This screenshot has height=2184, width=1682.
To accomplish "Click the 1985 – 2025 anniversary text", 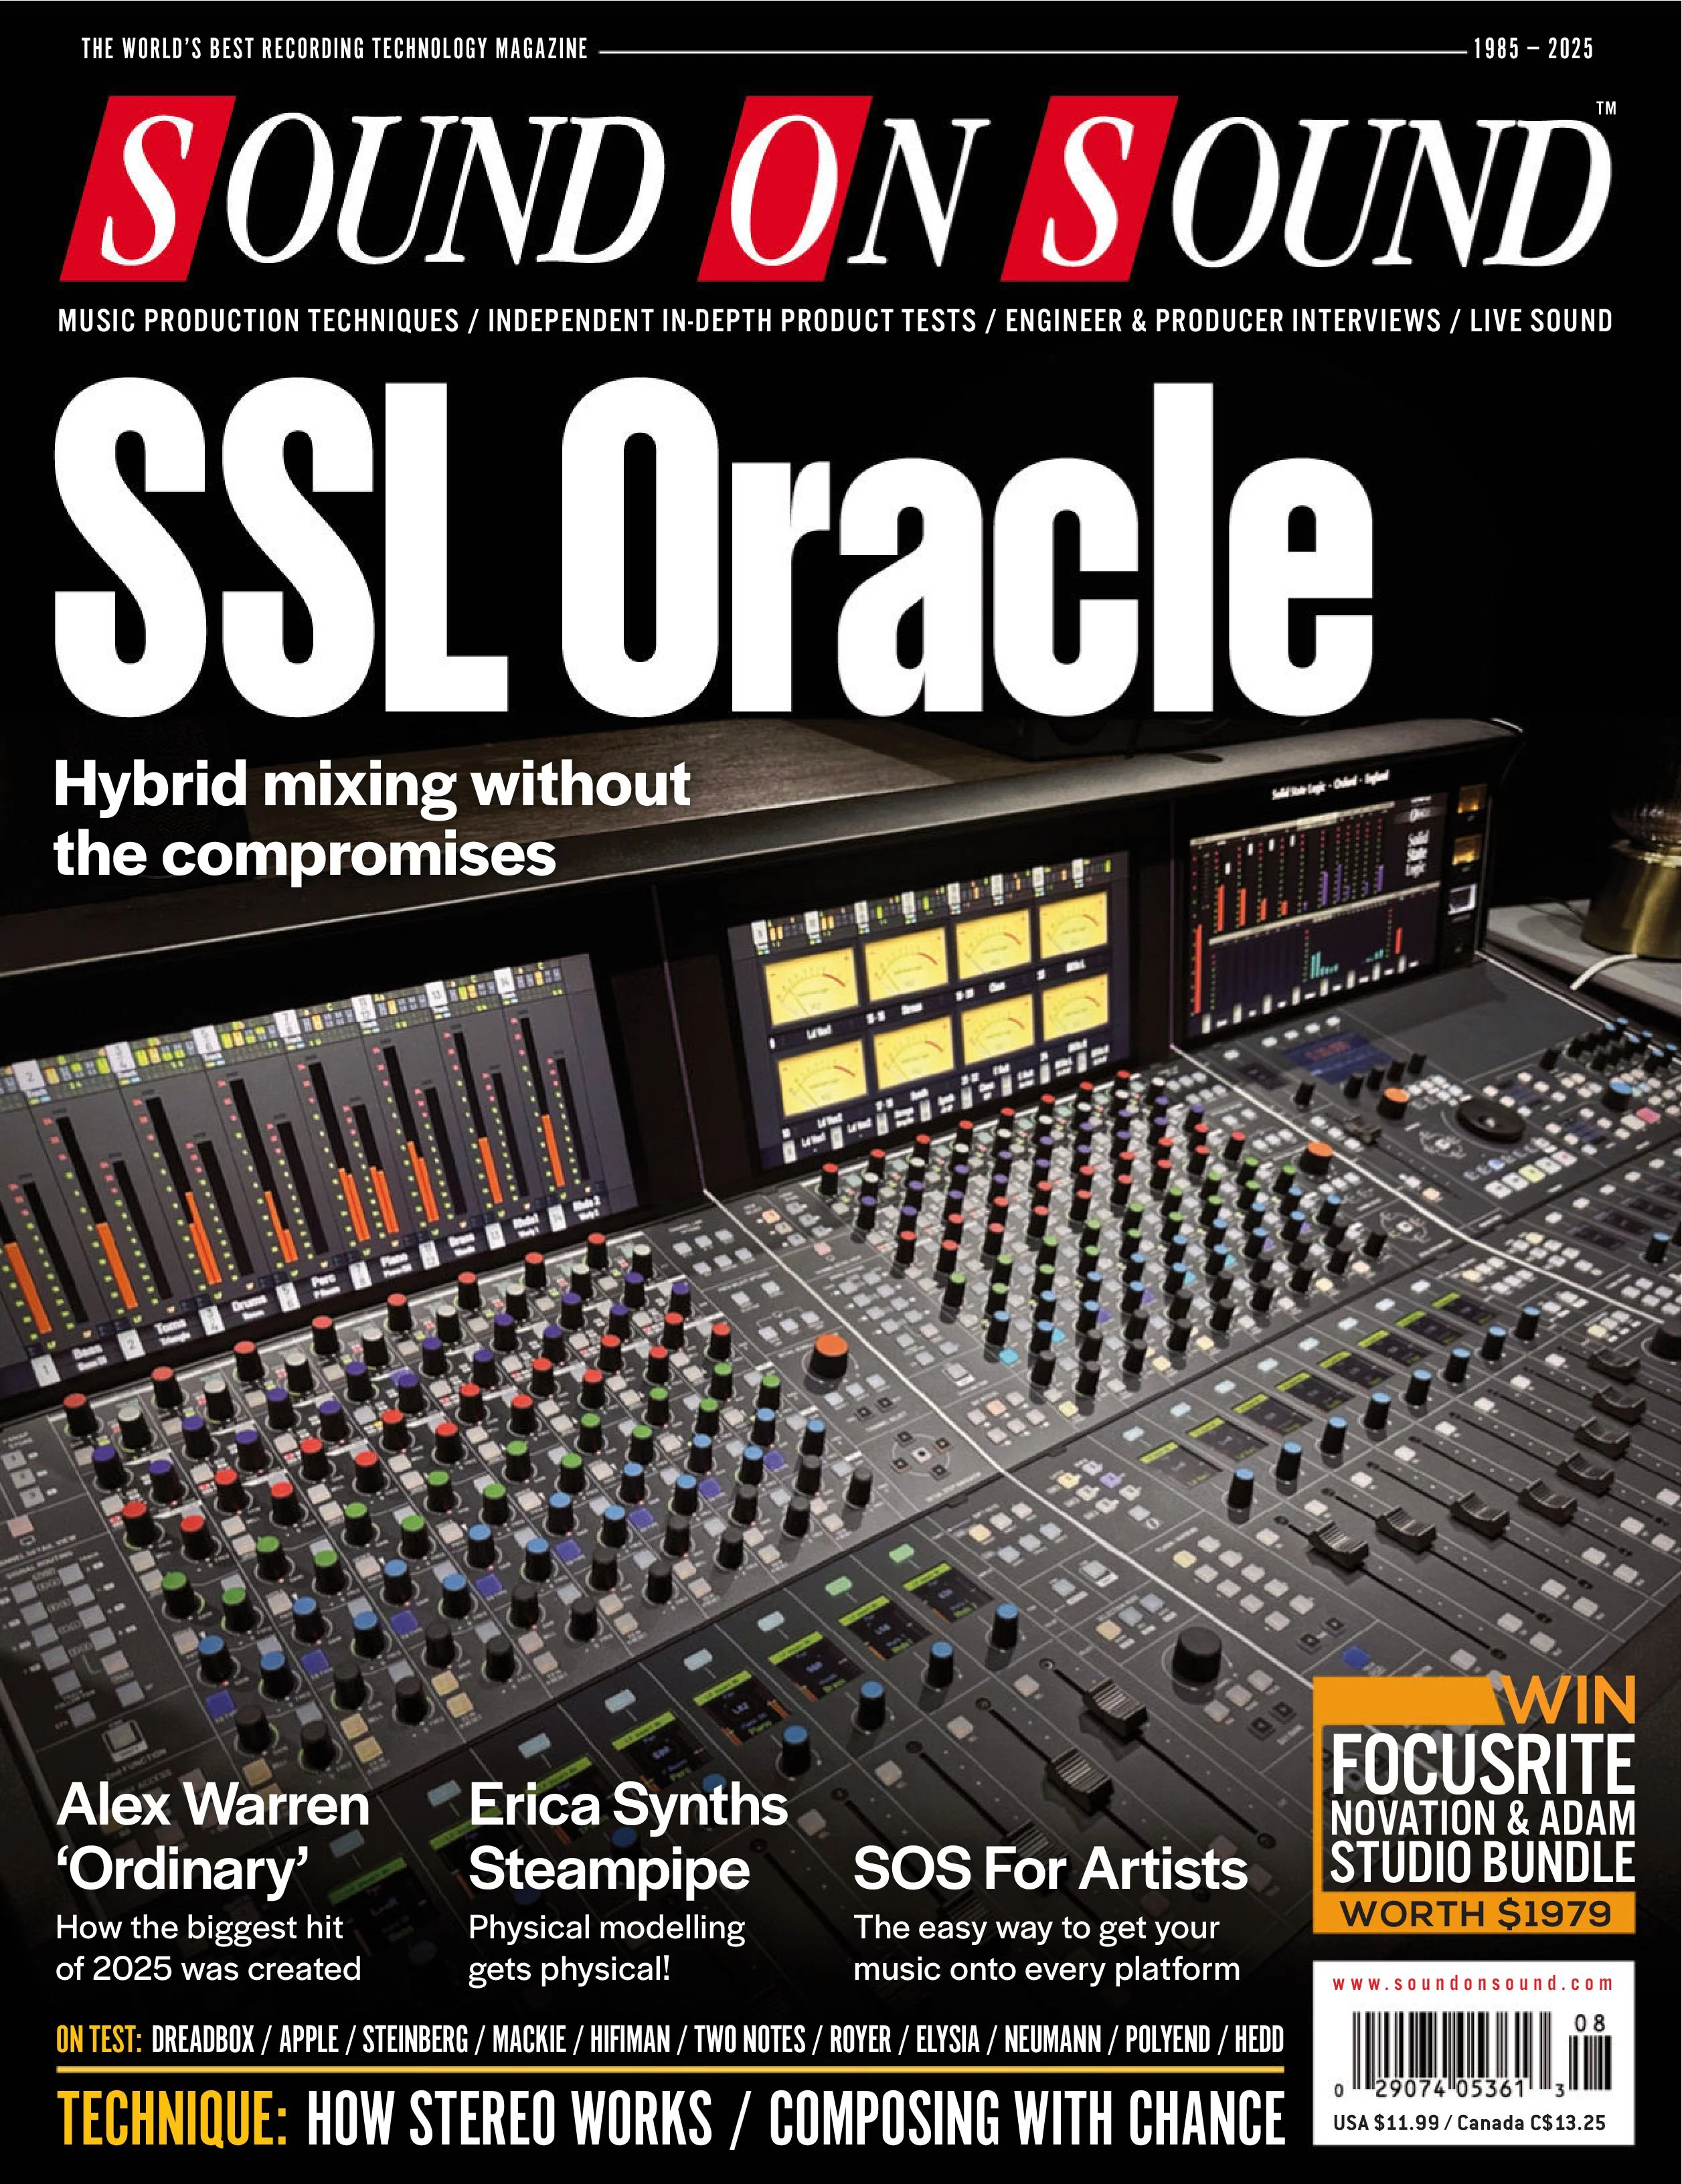I will tap(1534, 48).
